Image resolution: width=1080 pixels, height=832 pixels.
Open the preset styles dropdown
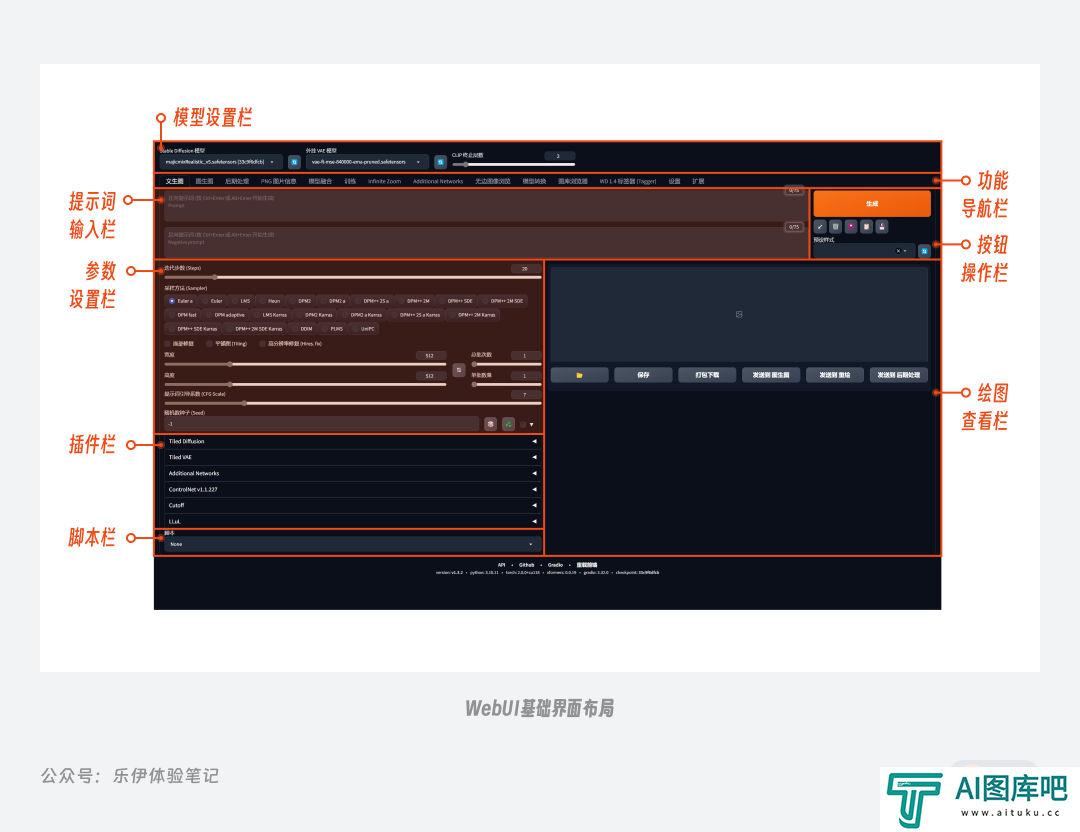864,251
